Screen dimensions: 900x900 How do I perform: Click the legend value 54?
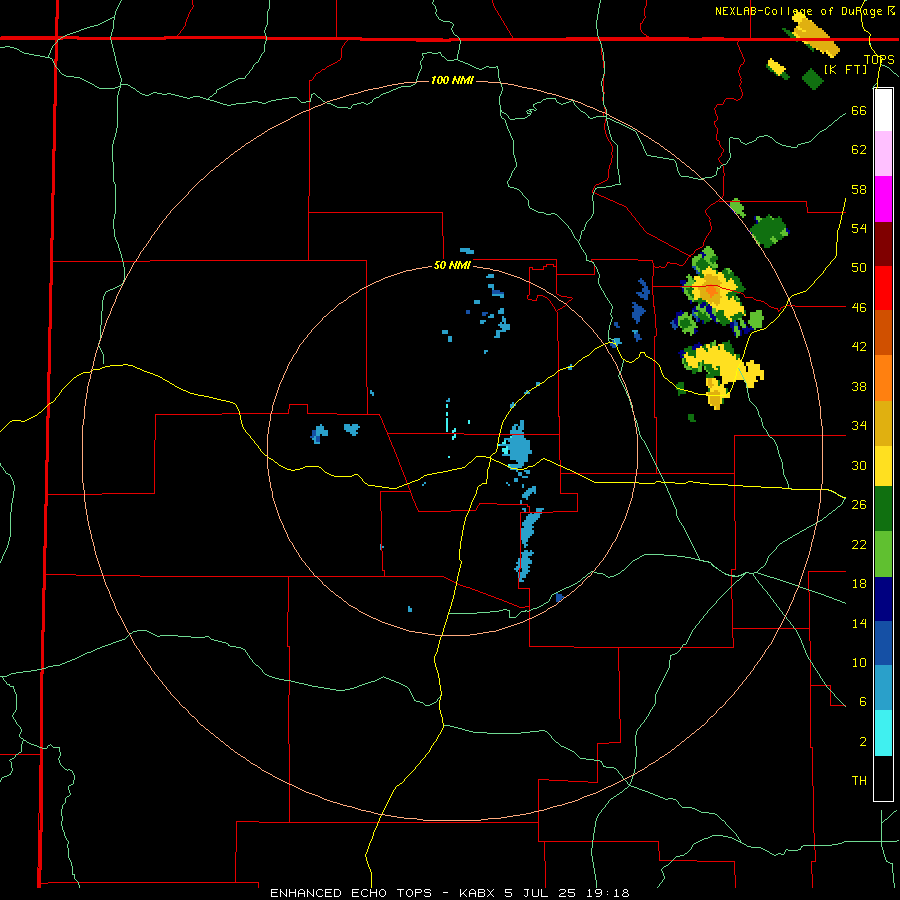tap(859, 228)
